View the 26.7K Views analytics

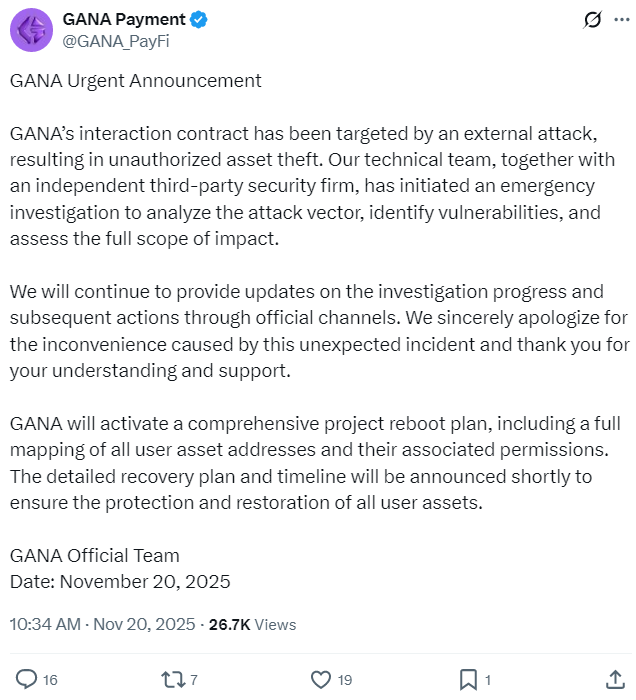(252, 624)
